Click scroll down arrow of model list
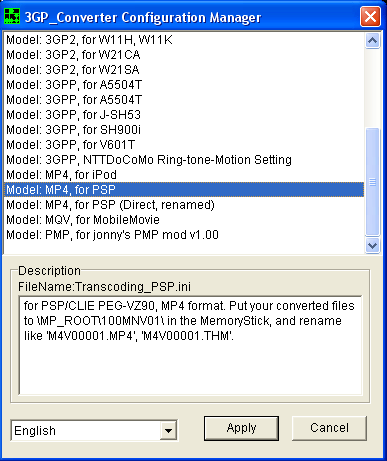 coord(372,246)
